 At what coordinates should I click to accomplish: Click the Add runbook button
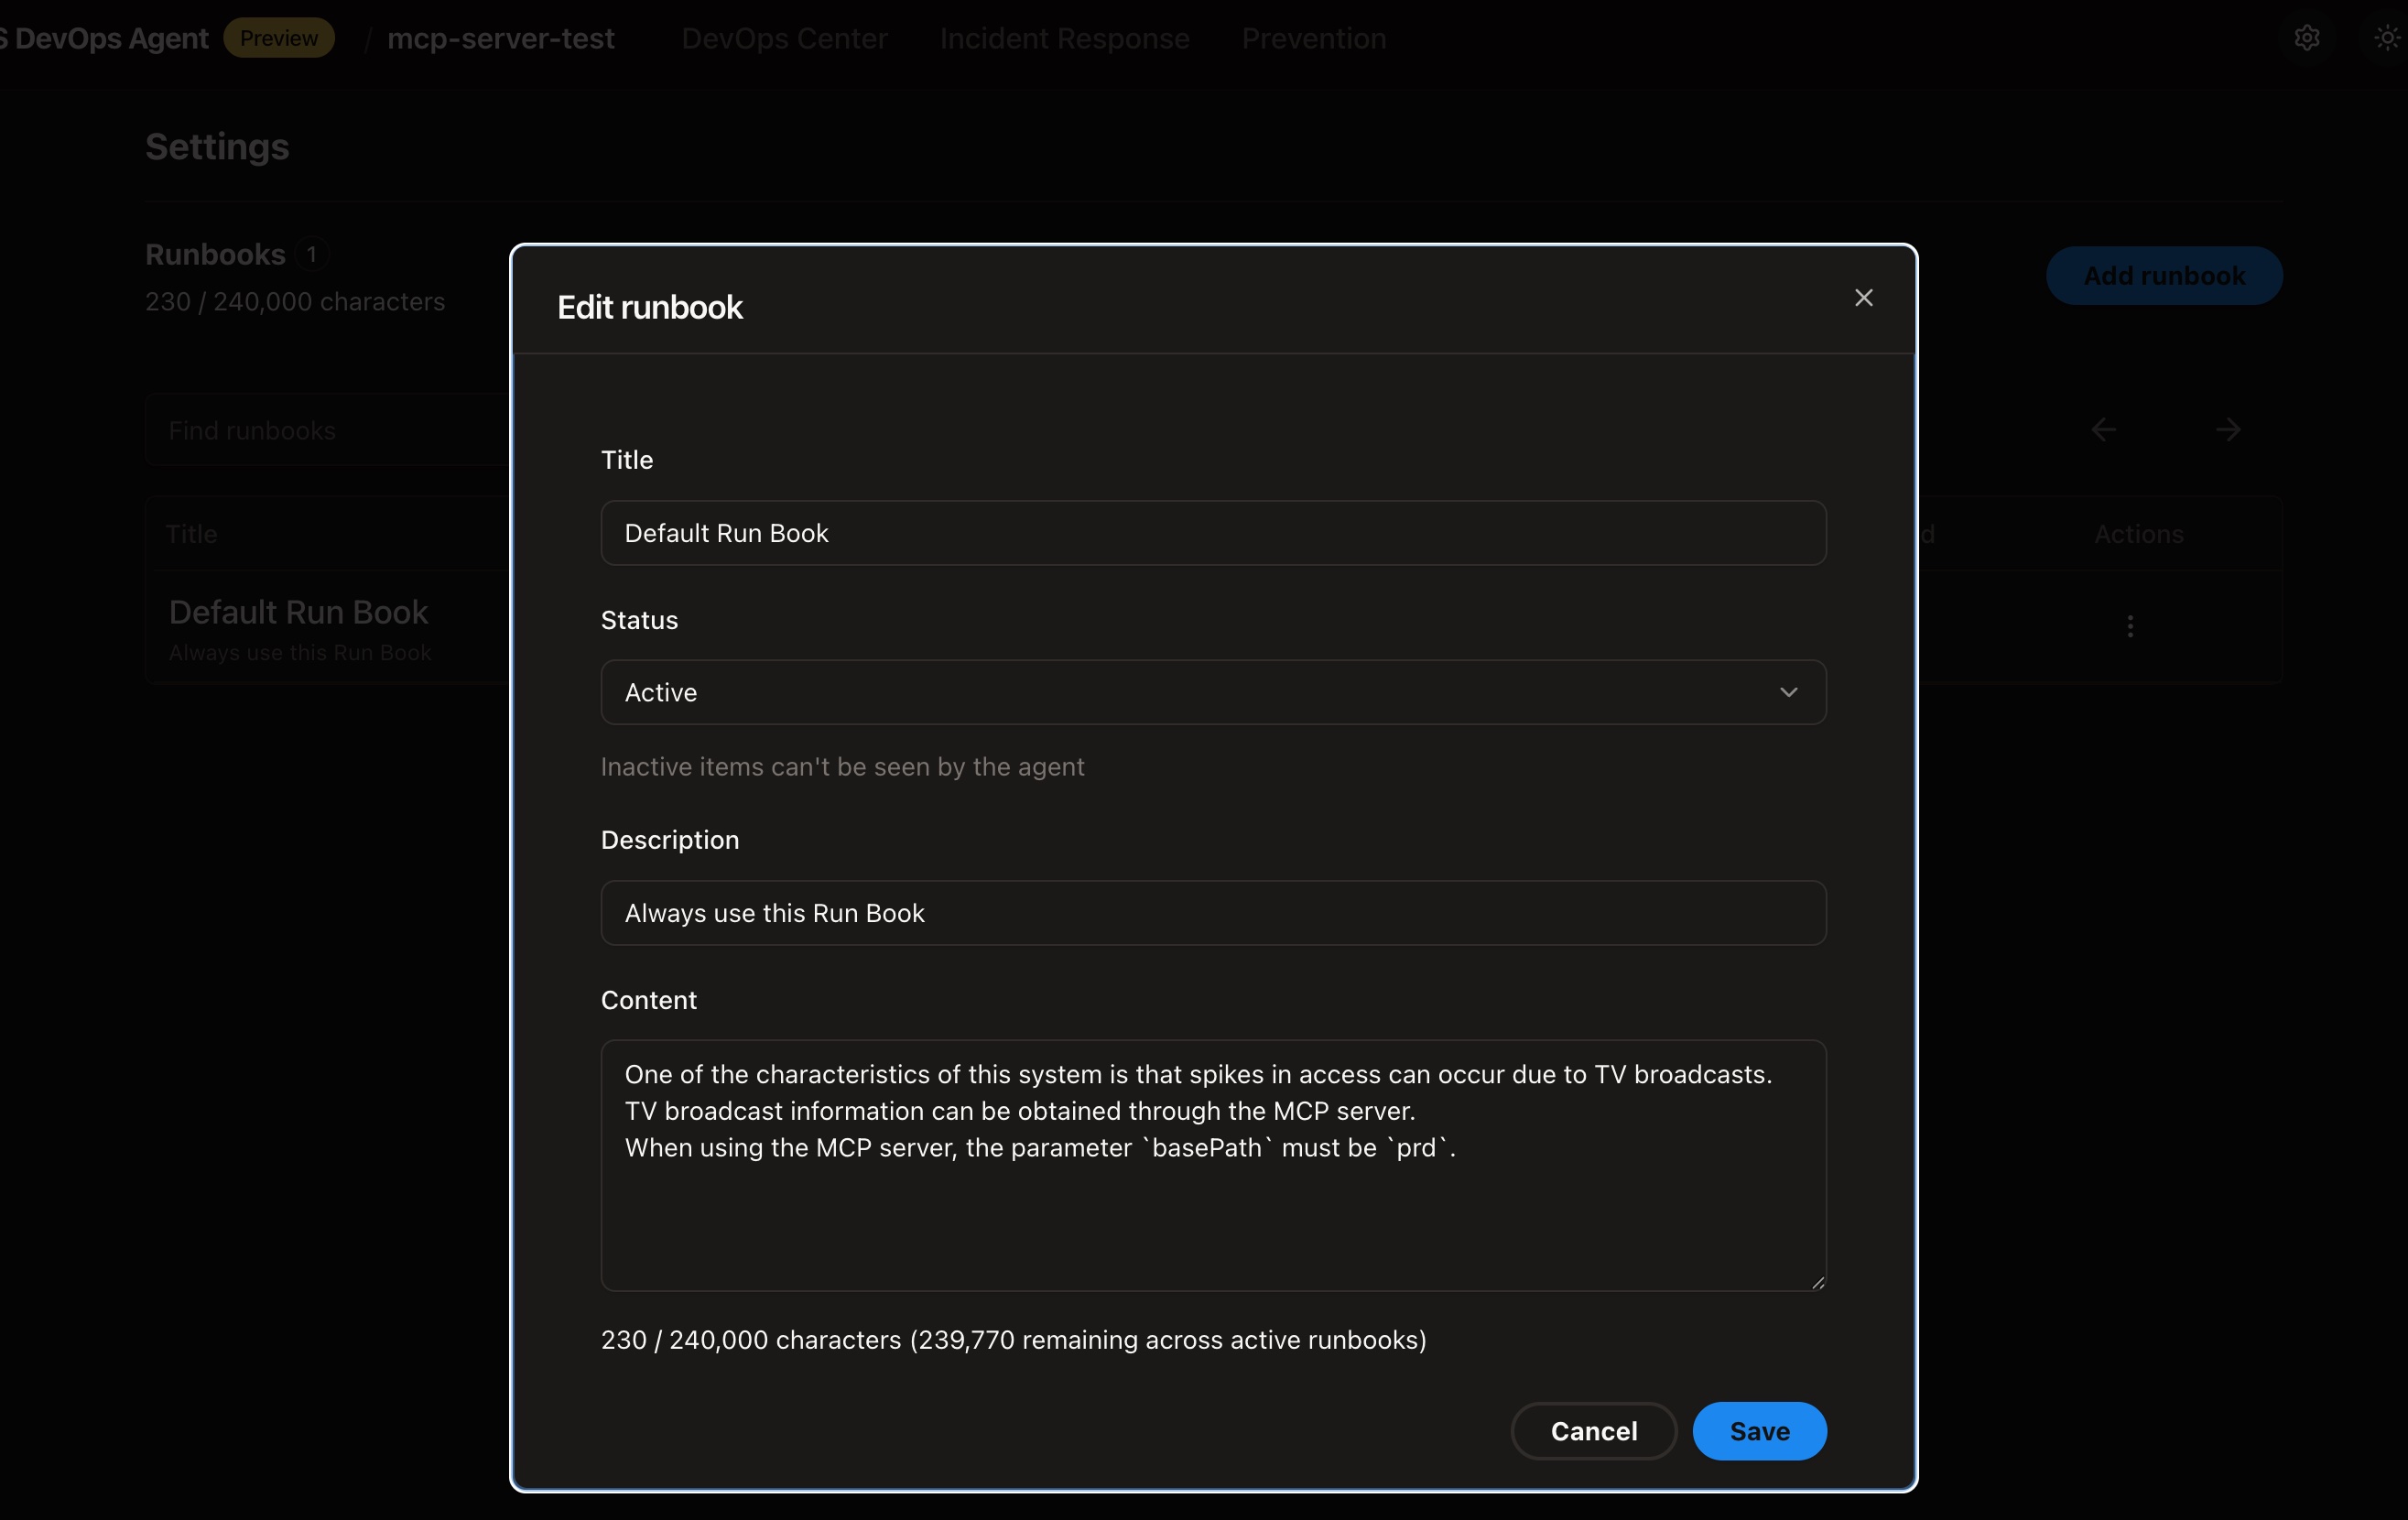(2164, 276)
